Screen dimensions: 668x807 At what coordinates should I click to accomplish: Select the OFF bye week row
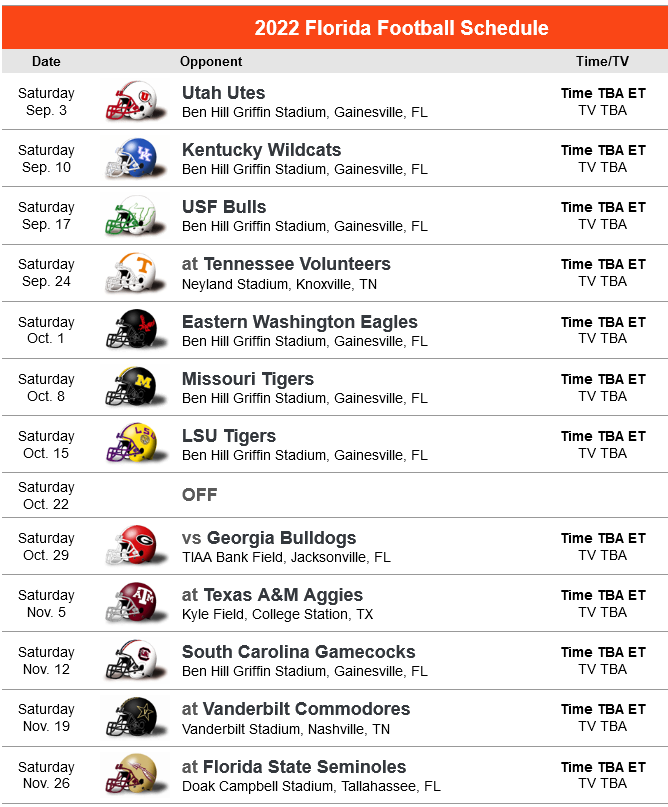click(x=335, y=495)
